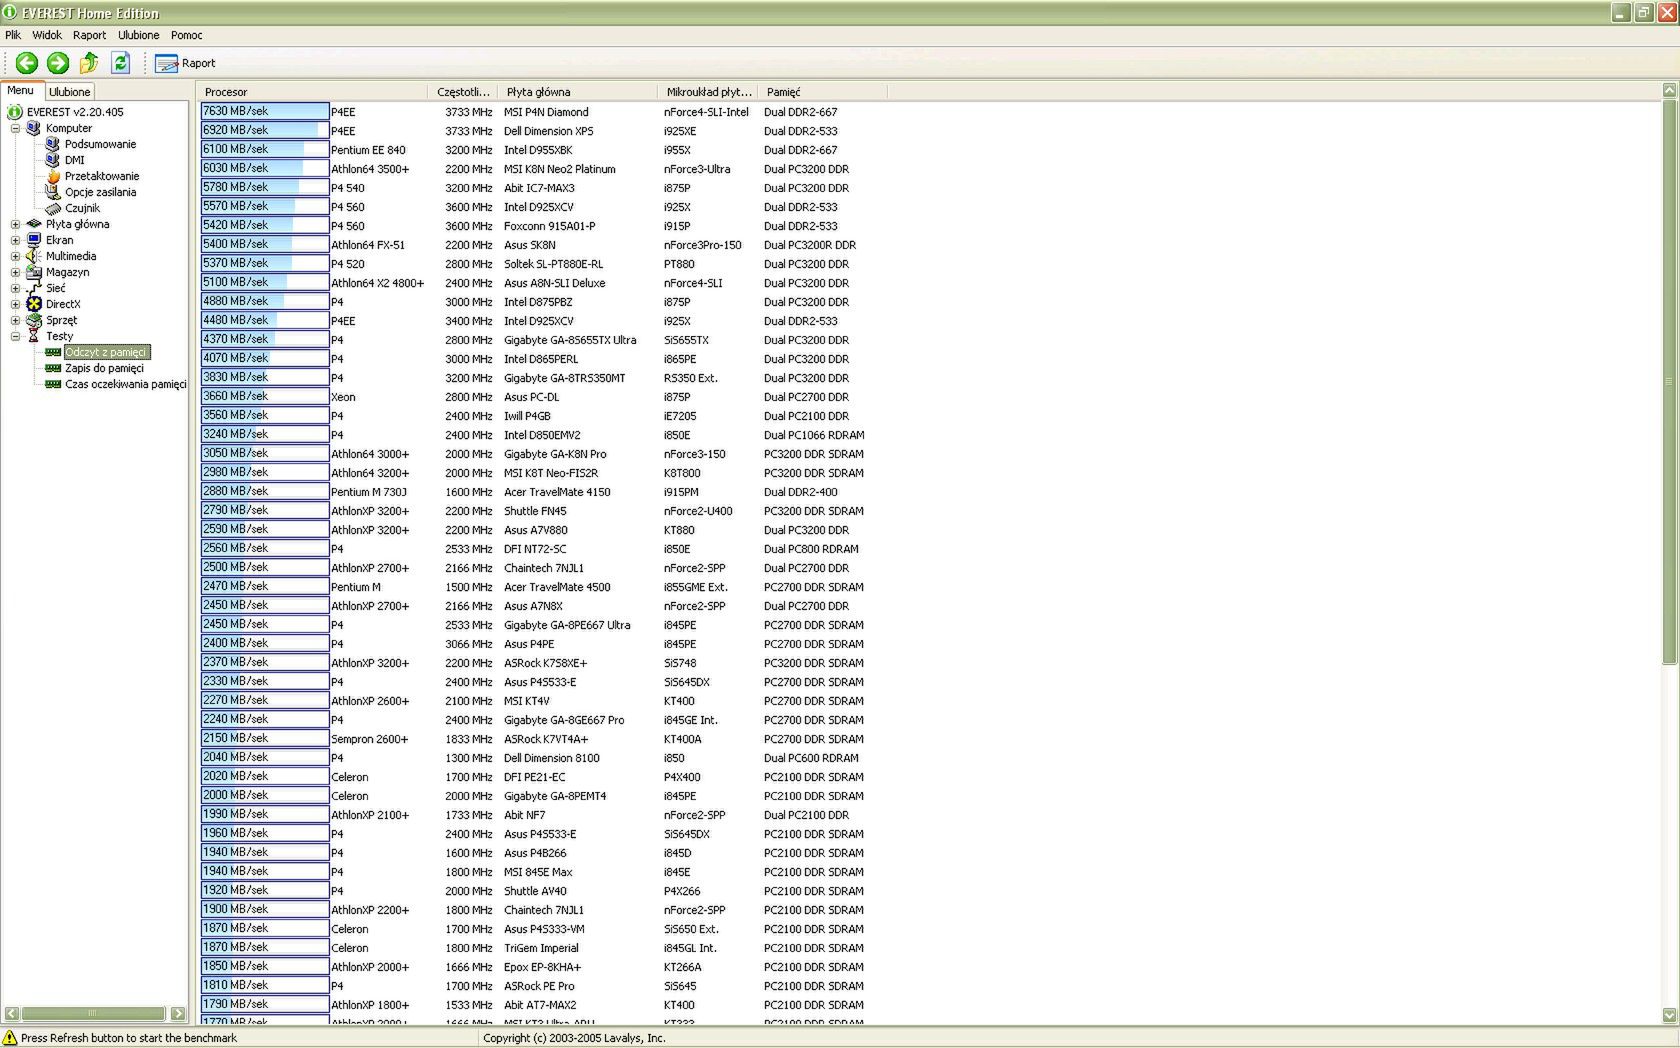Switch to the Menu sidebar tab
This screenshot has width=1680, height=1048.
coord(20,90)
